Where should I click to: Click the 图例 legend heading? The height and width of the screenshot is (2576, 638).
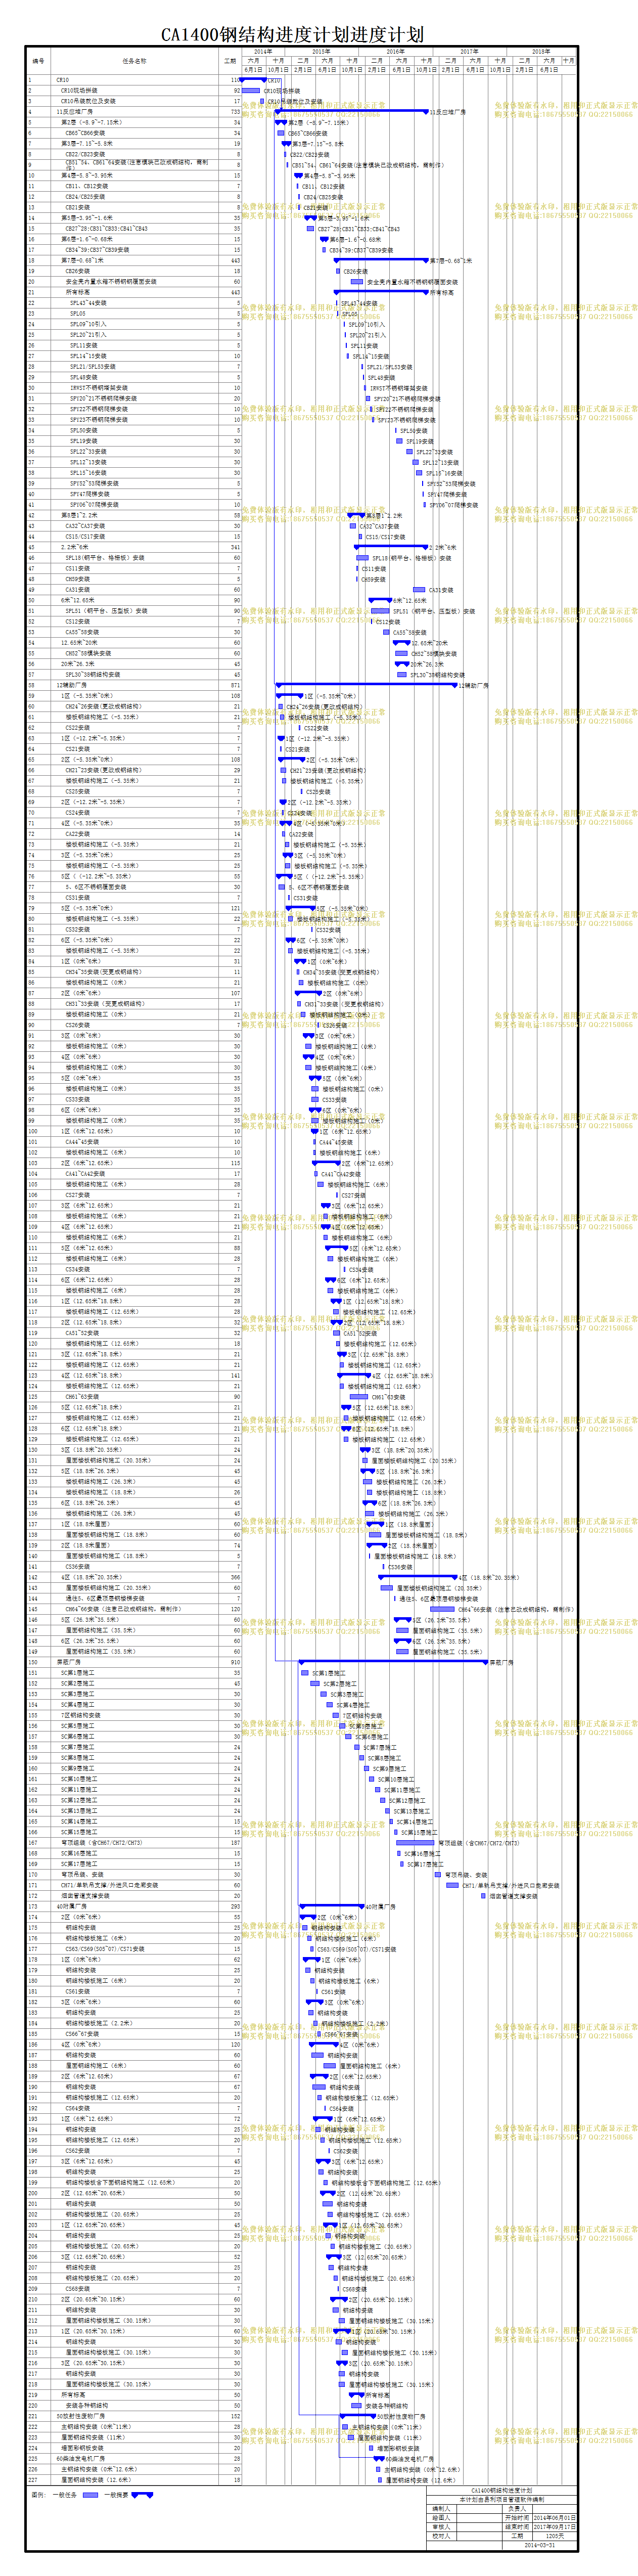pyautogui.click(x=38, y=2494)
